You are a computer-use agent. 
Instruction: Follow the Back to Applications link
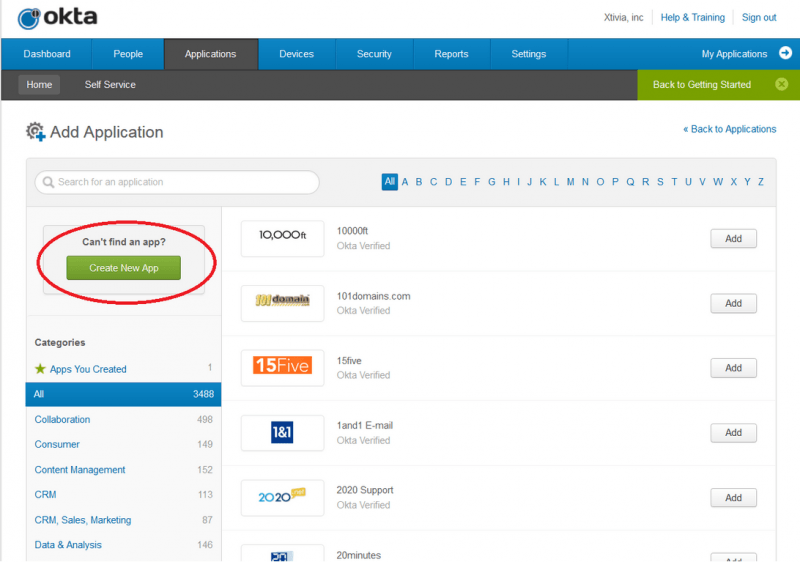point(730,129)
